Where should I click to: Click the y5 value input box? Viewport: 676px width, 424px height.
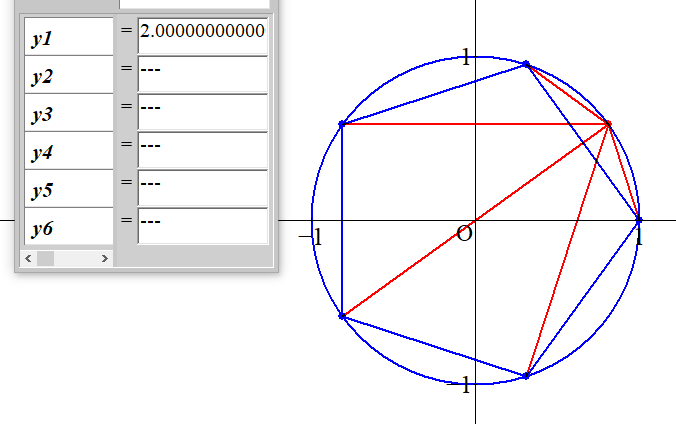click(x=203, y=188)
